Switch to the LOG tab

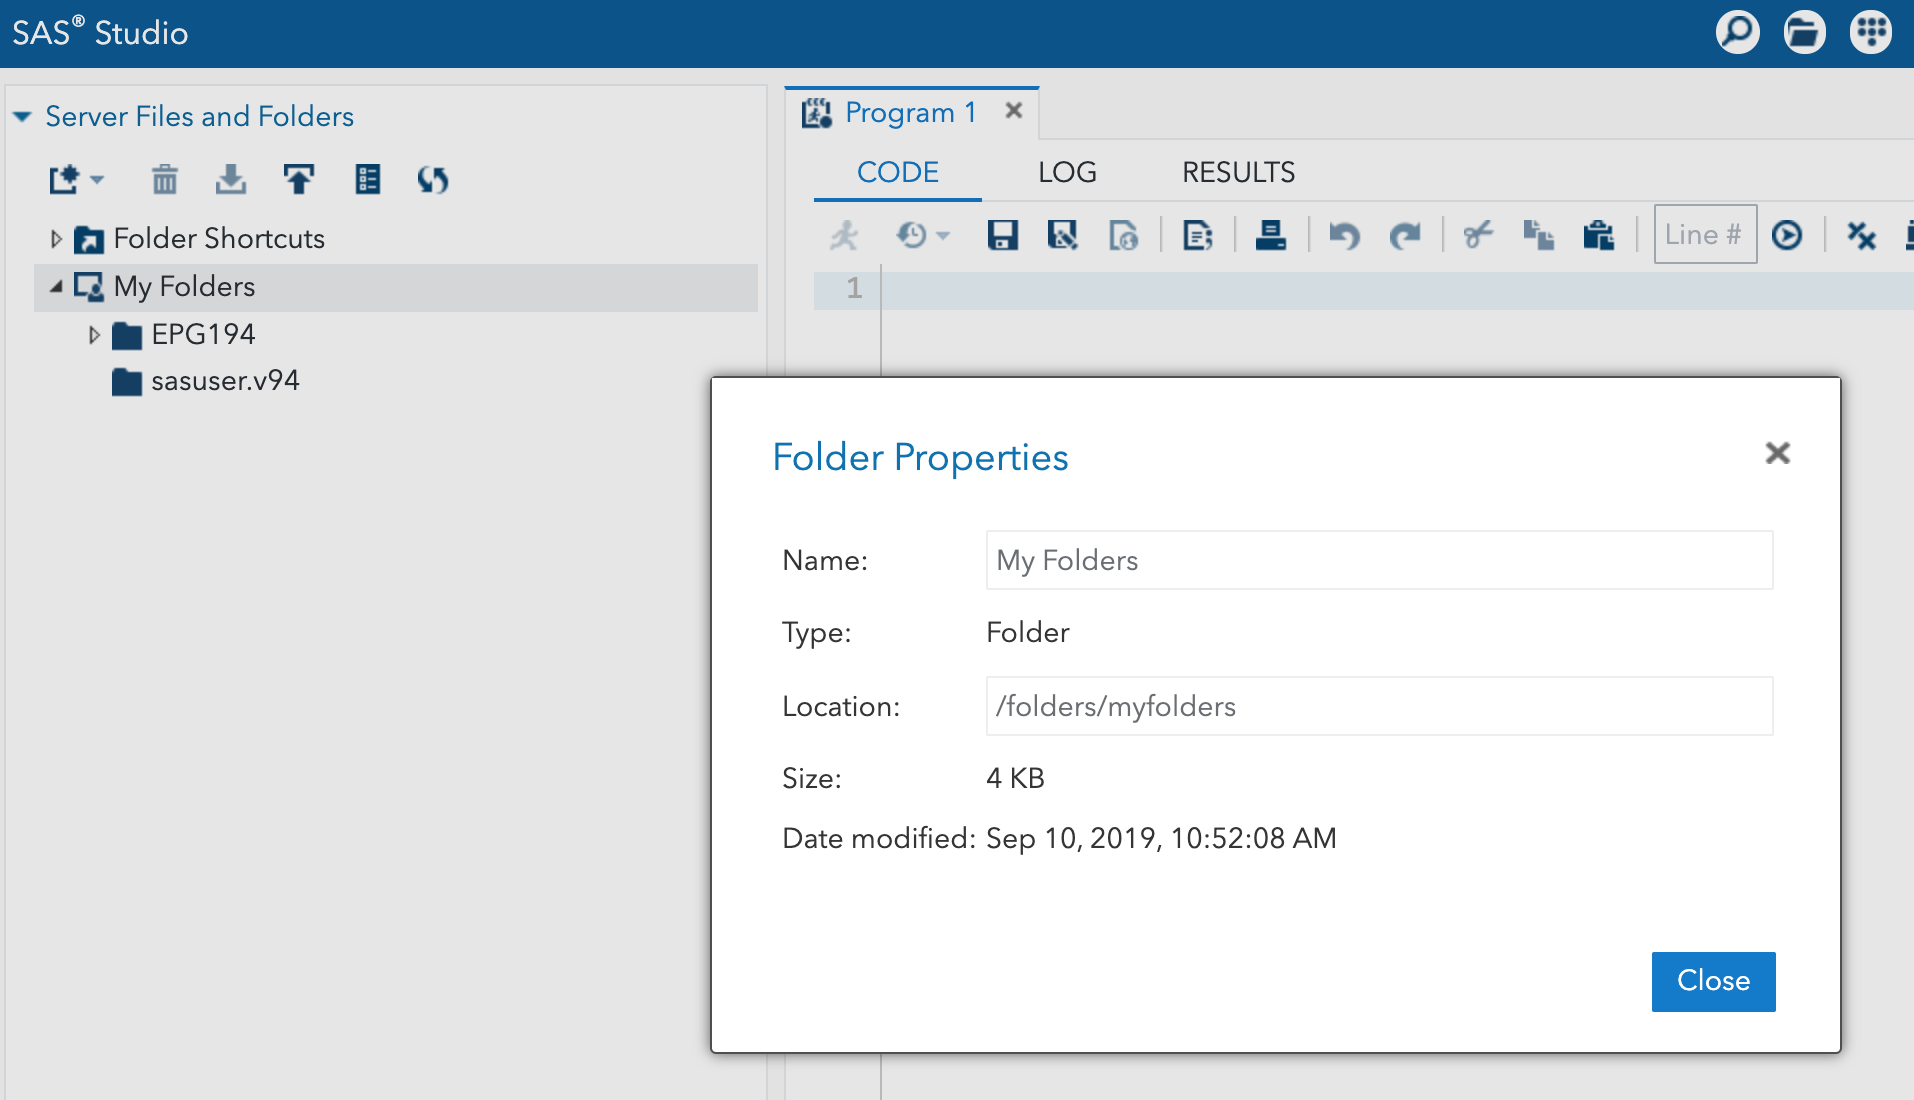(x=1066, y=172)
